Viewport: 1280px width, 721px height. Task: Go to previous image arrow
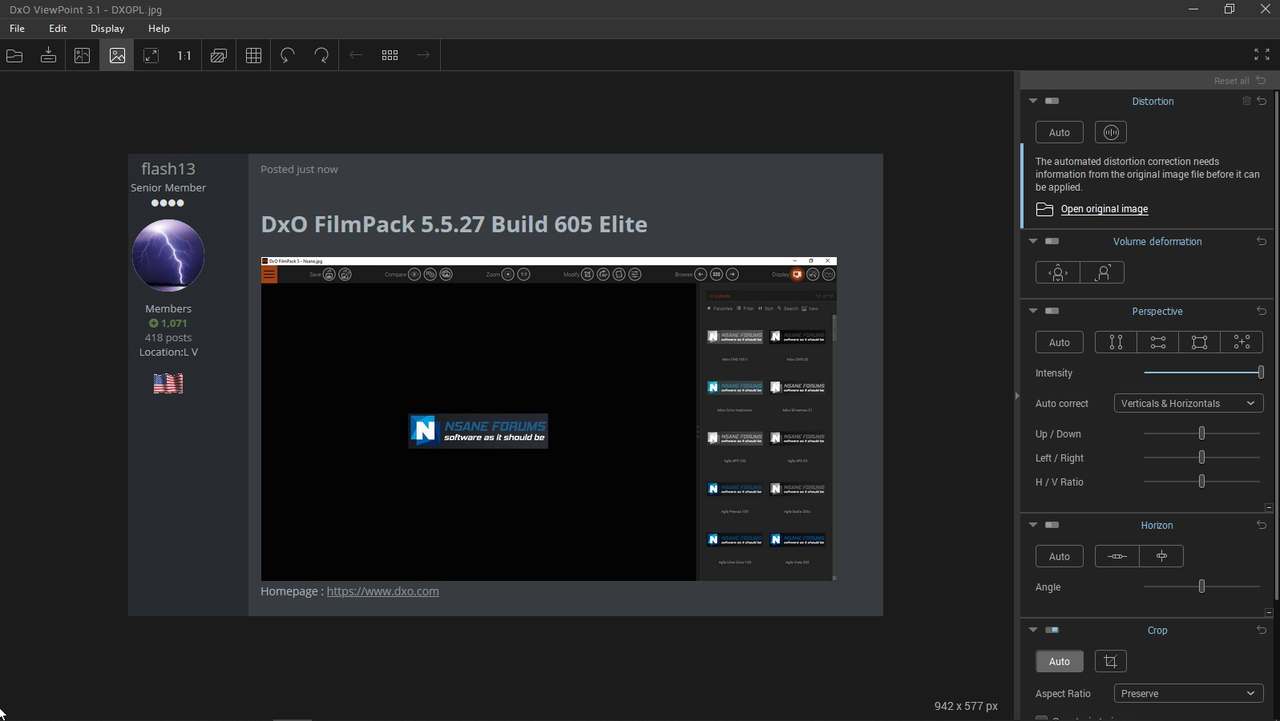(x=356, y=56)
